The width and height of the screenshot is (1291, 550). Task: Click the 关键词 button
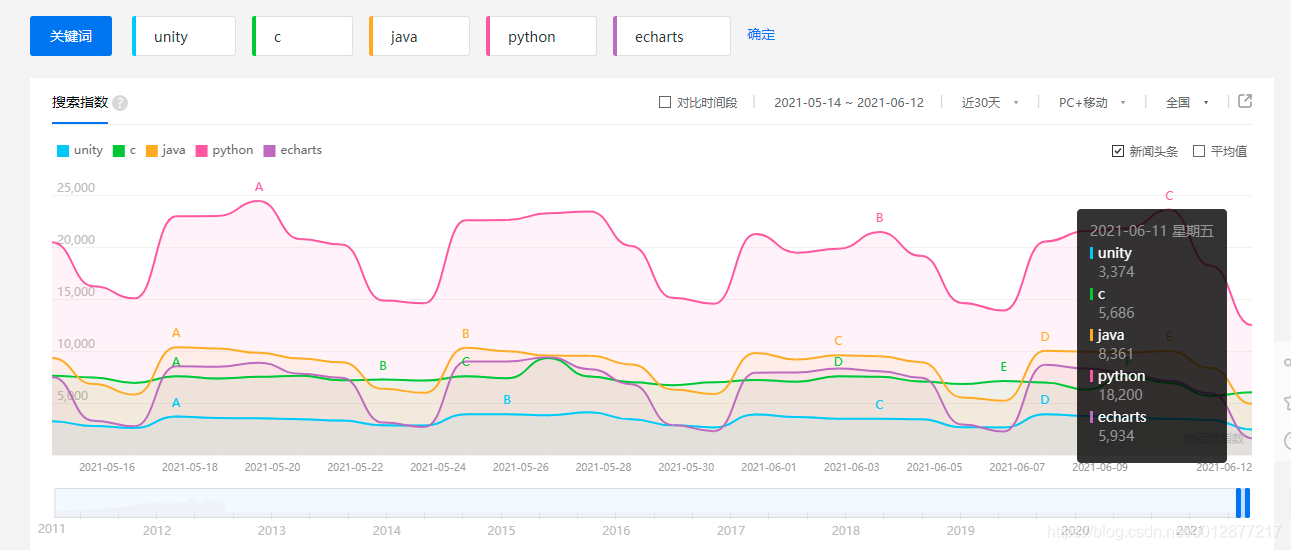coord(71,36)
